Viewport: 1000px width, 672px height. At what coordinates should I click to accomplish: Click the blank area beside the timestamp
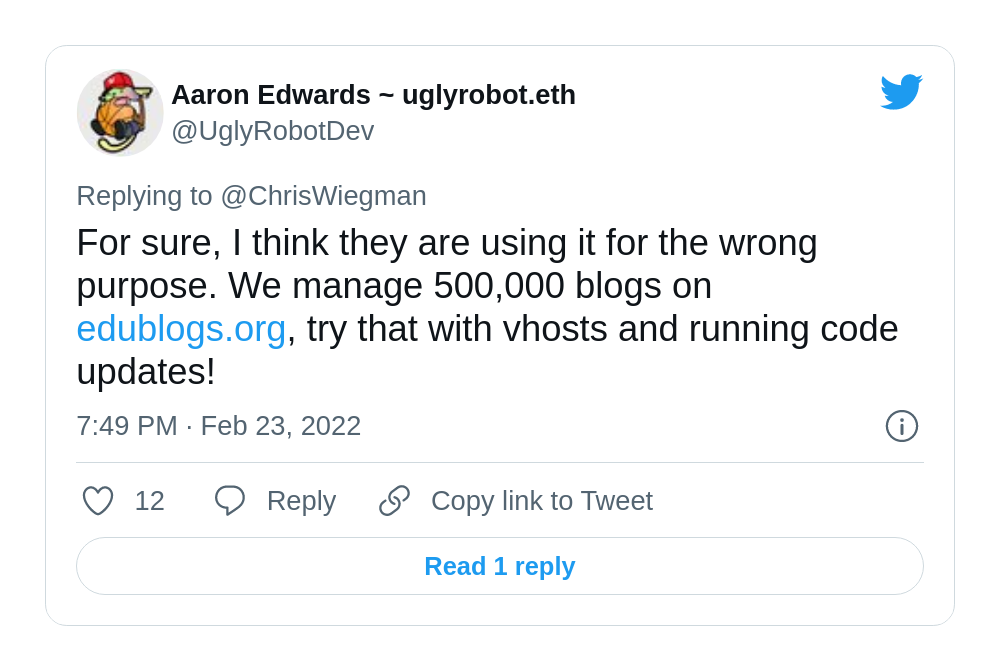(622, 426)
